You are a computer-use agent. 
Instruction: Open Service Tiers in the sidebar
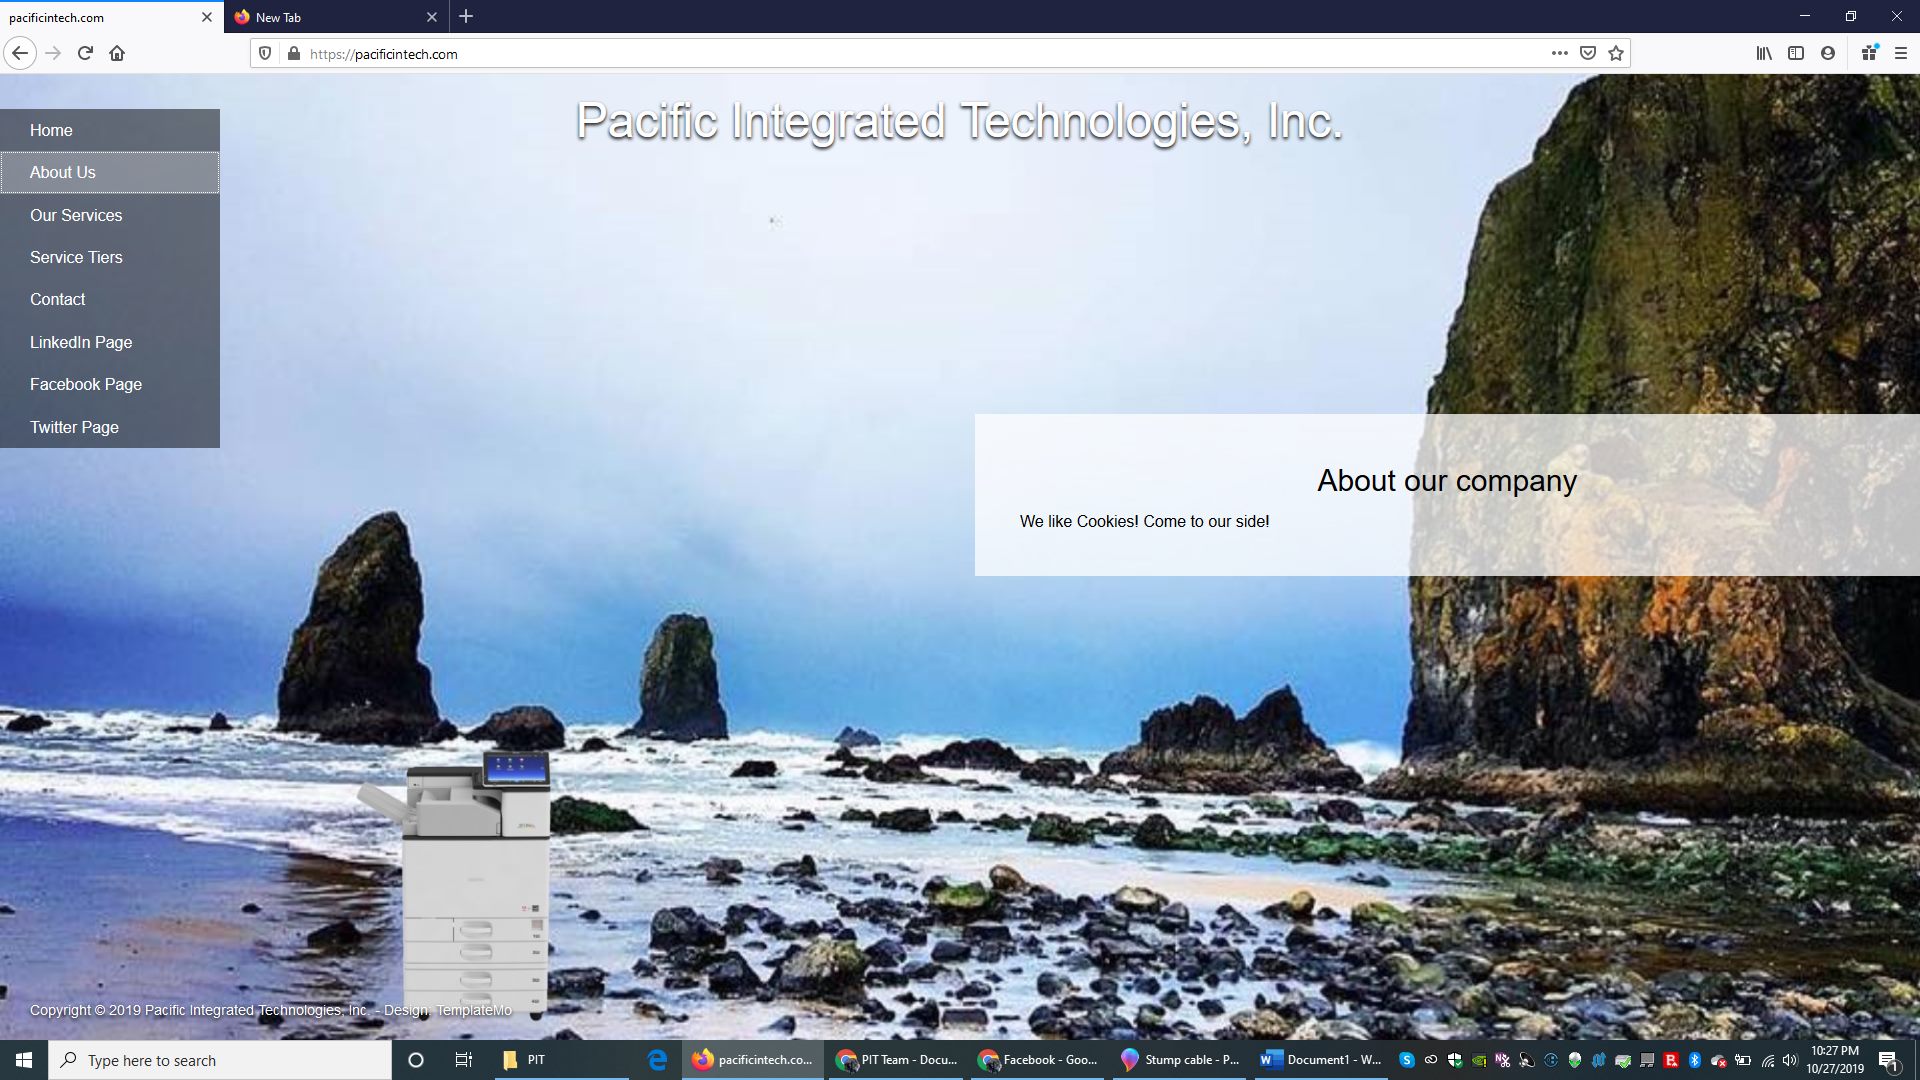(110, 257)
